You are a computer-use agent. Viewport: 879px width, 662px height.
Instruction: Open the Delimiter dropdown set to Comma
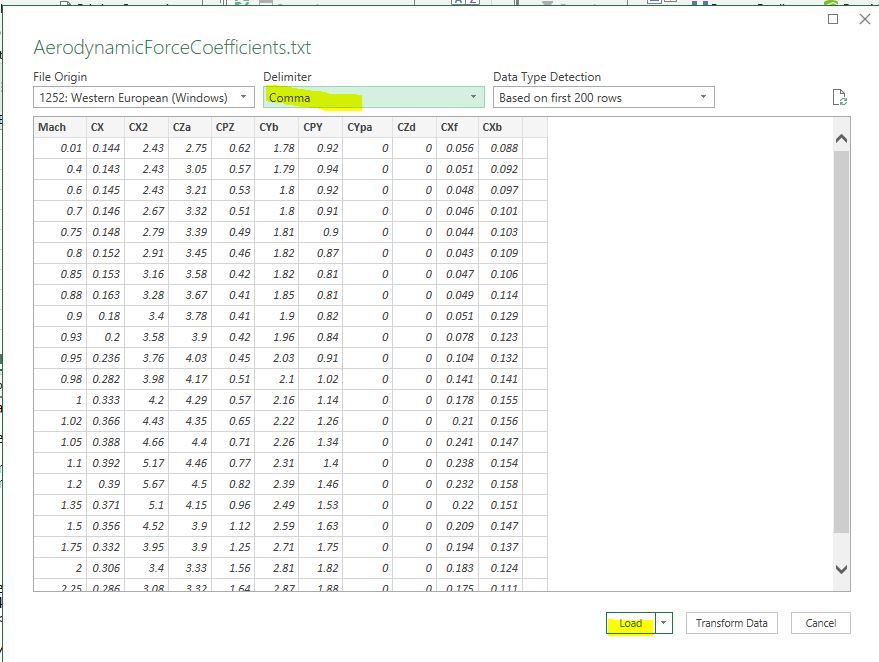click(373, 97)
